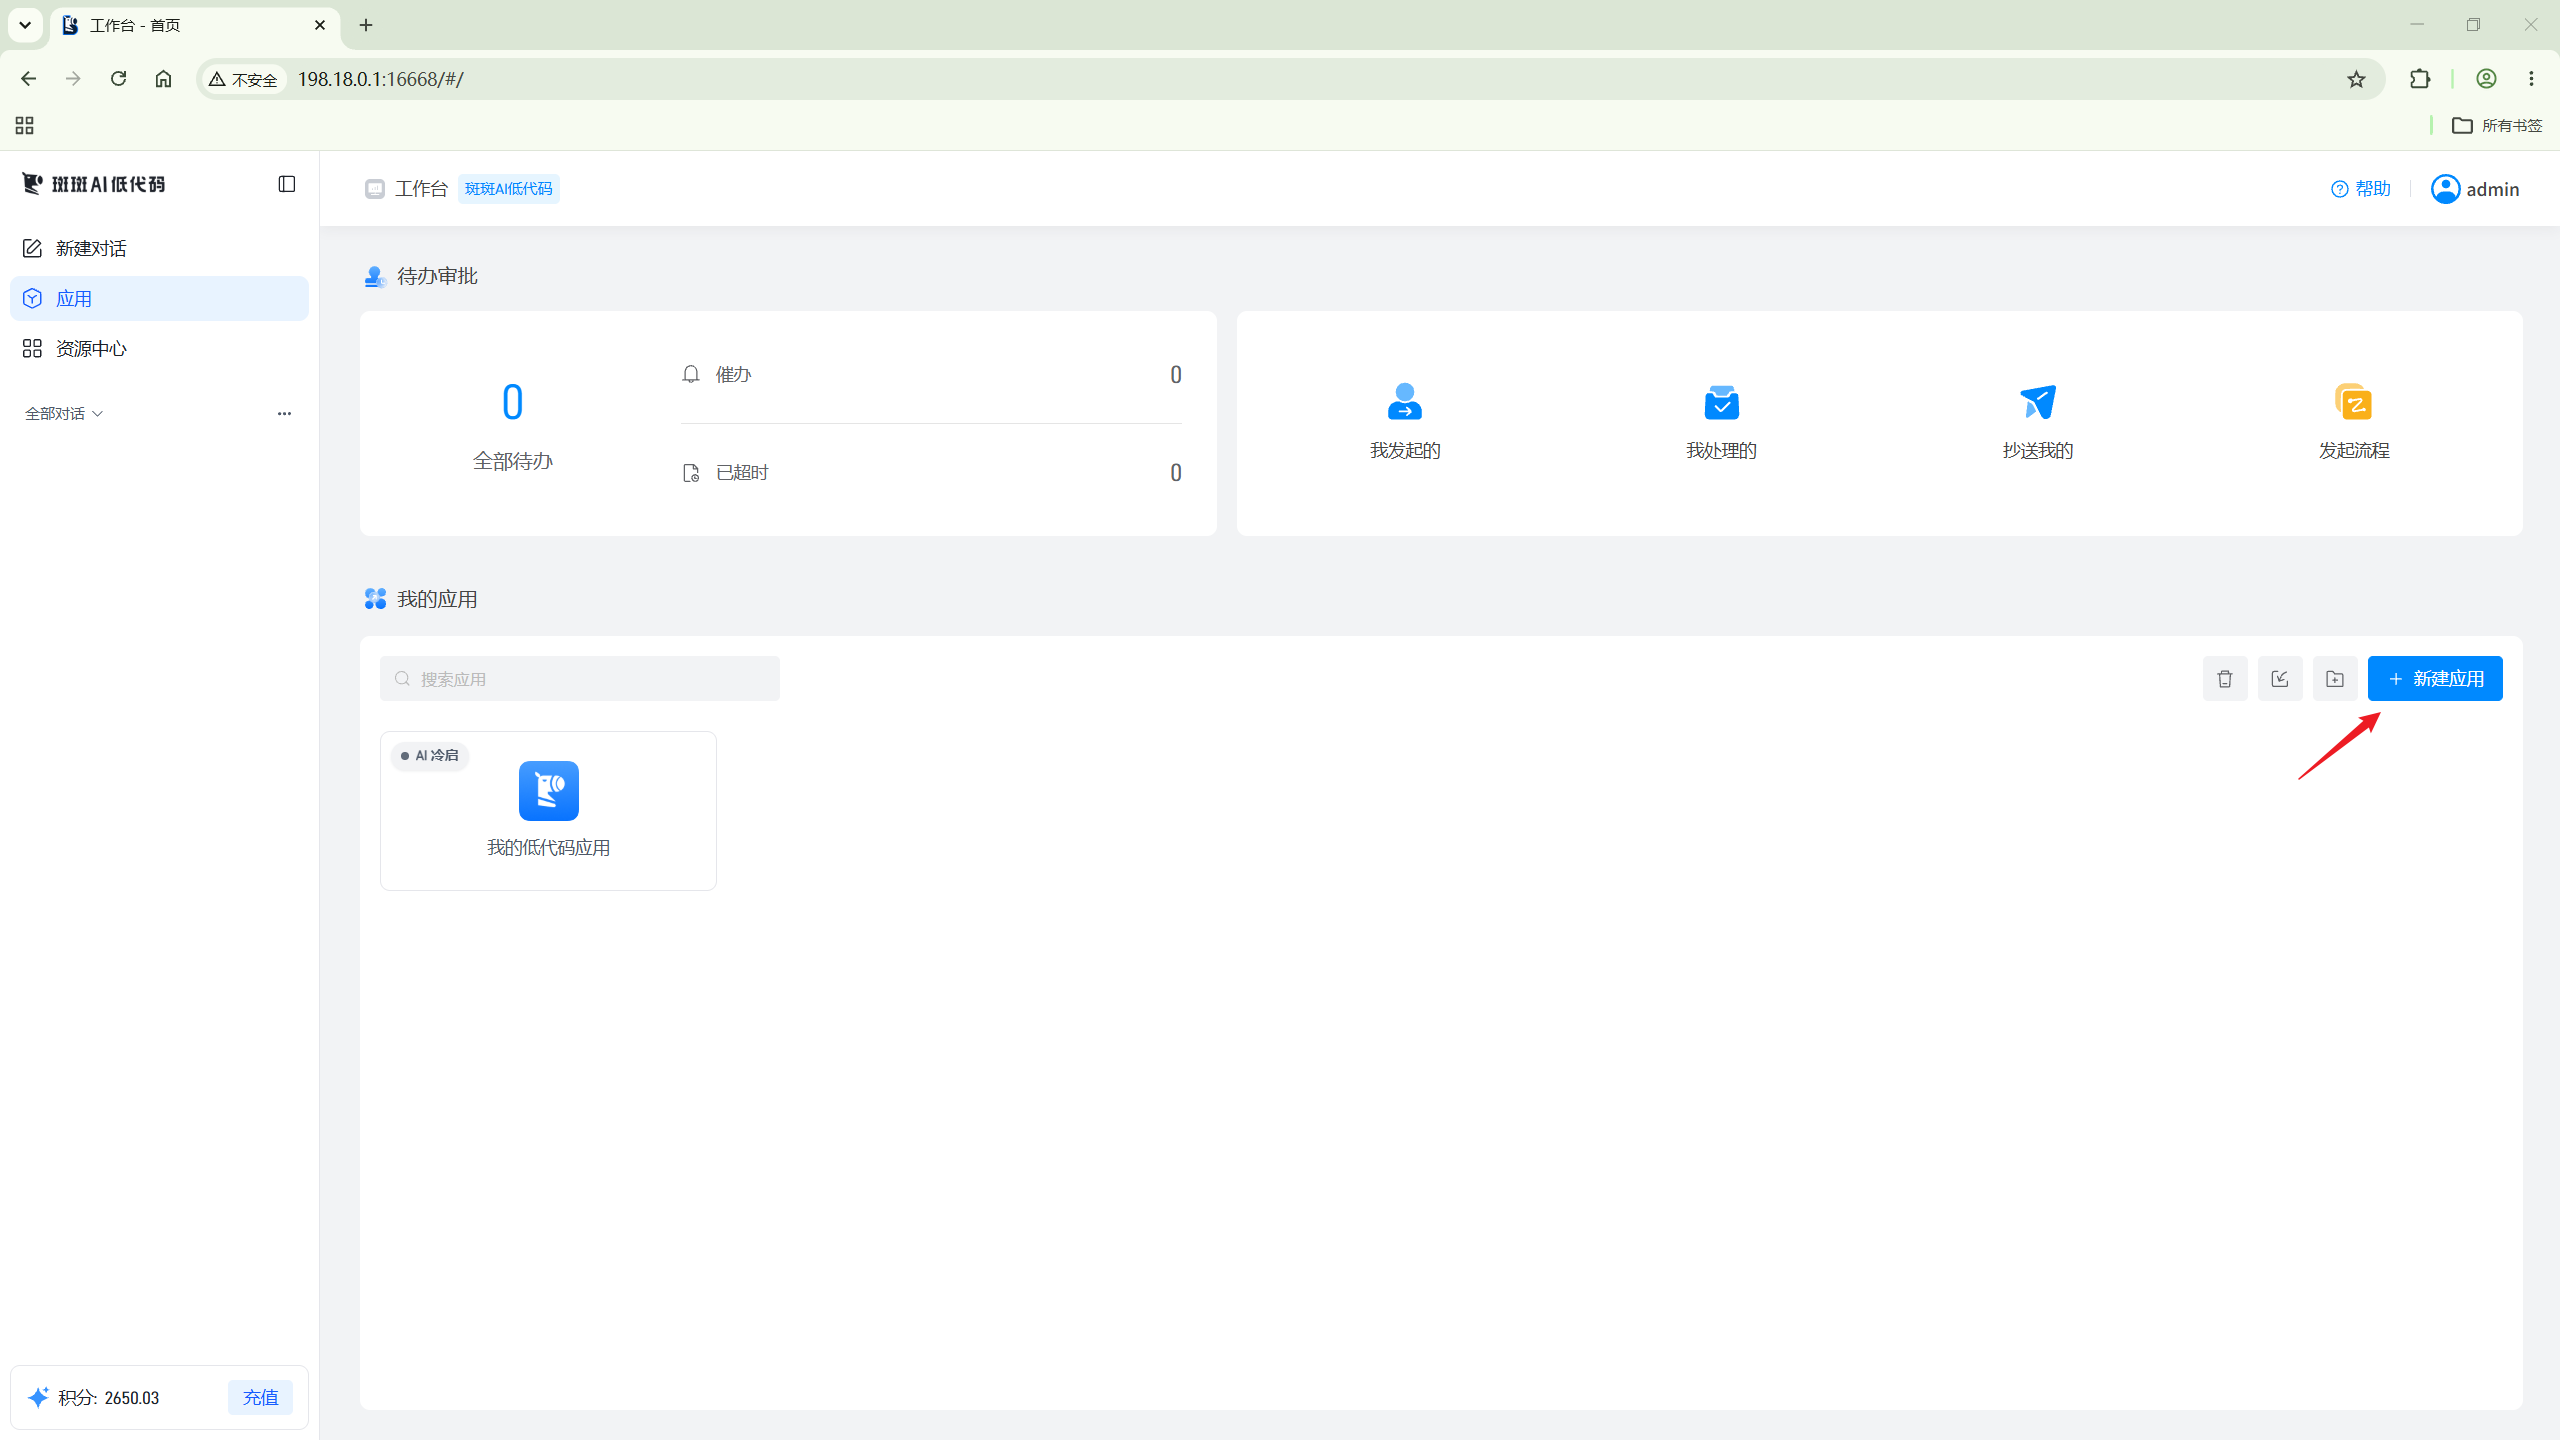Screen dimensions: 2560x1440
Task: Open the conversations more options ellipsis
Action: [284, 413]
